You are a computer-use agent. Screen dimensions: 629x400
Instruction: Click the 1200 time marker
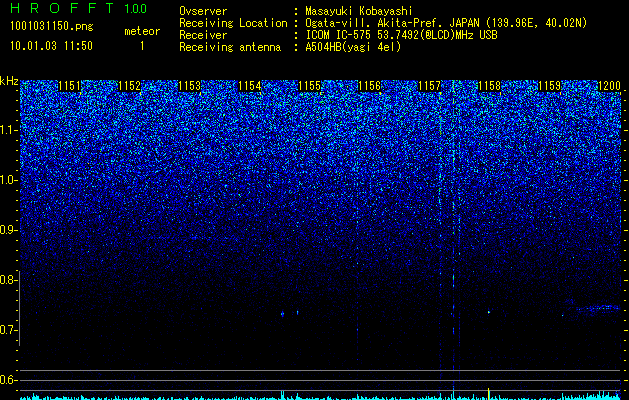pos(609,86)
